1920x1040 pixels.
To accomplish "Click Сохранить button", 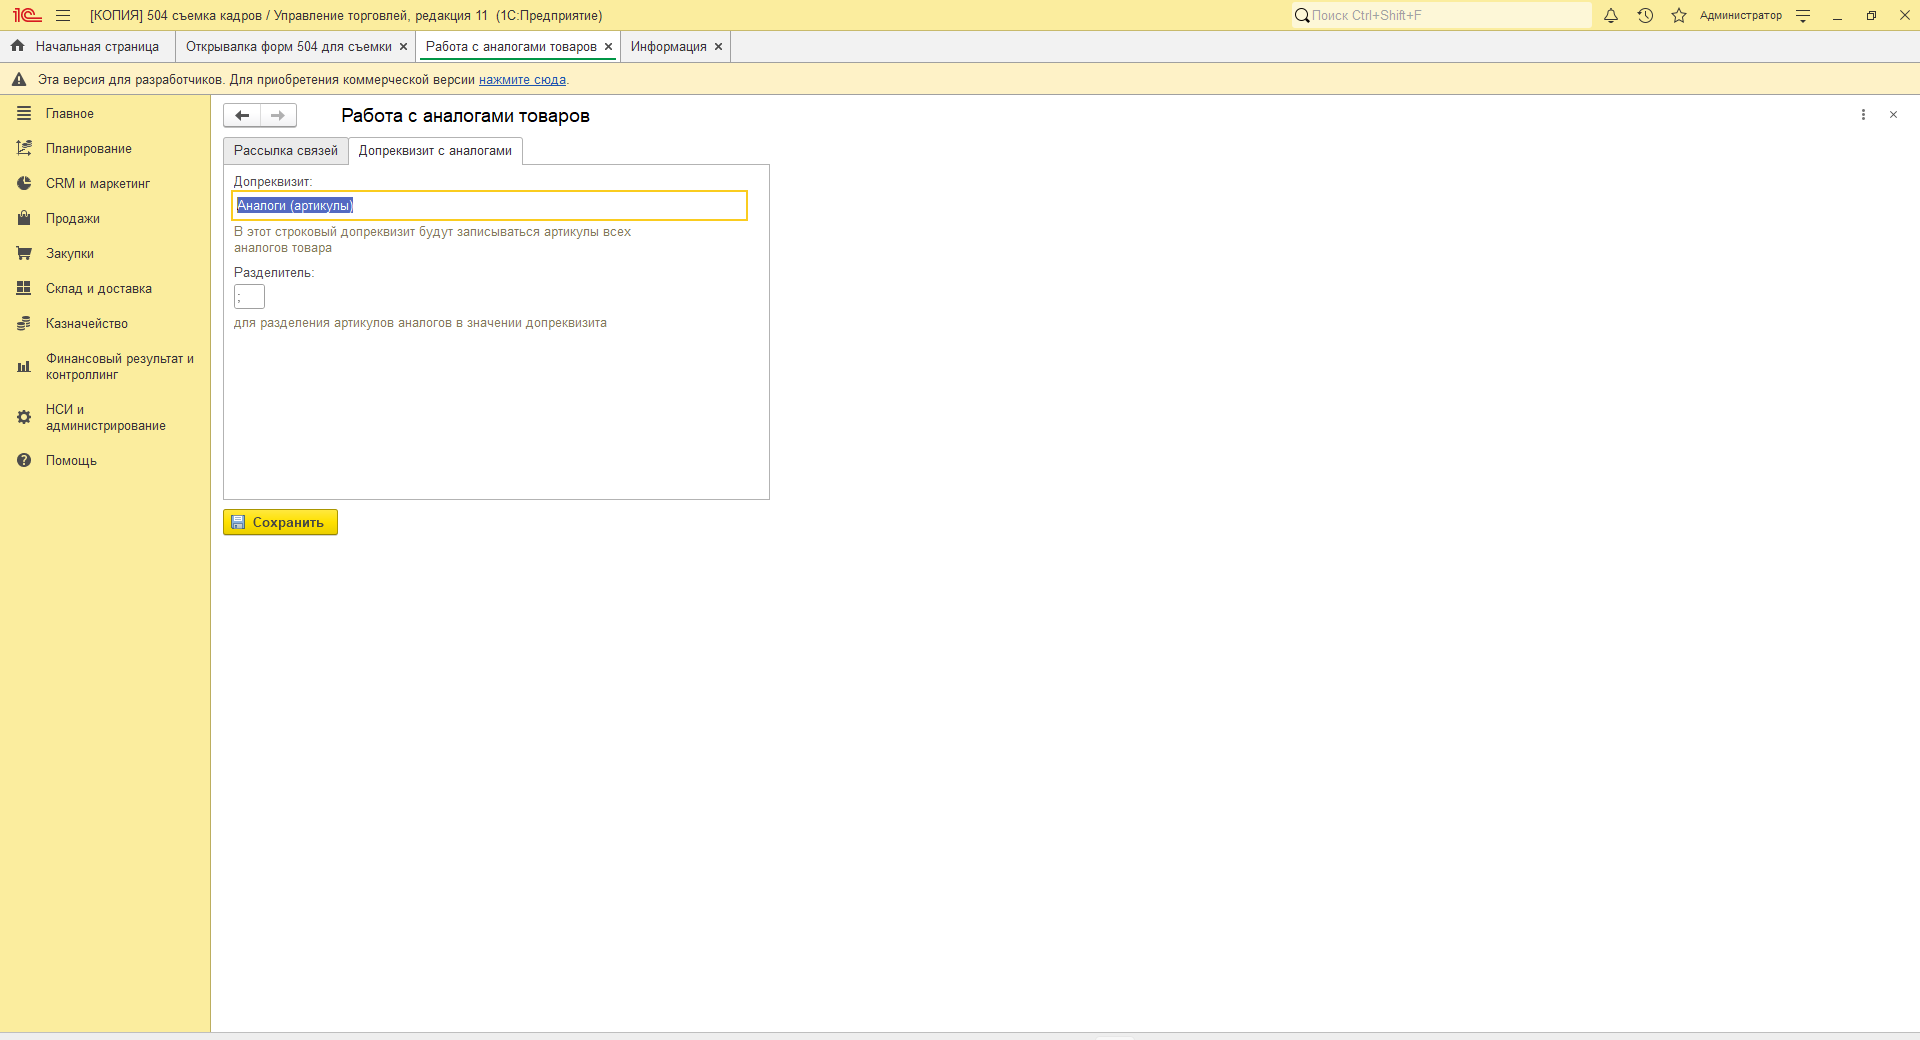I will pyautogui.click(x=280, y=522).
